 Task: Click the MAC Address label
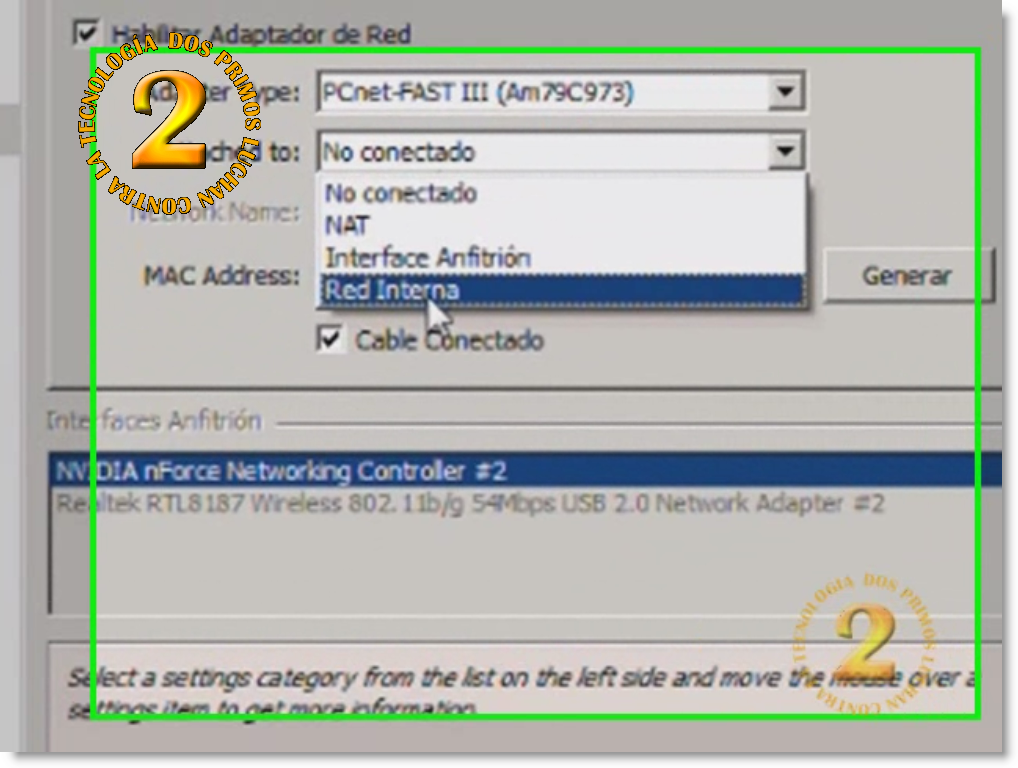(x=221, y=276)
